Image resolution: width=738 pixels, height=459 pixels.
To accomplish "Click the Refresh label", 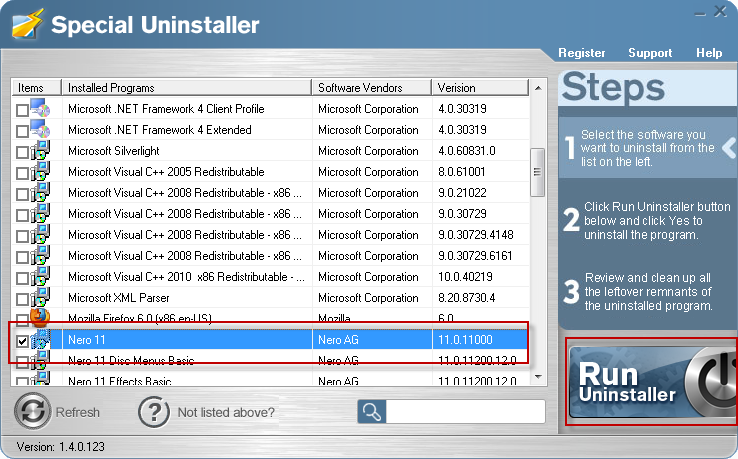I will point(78,412).
